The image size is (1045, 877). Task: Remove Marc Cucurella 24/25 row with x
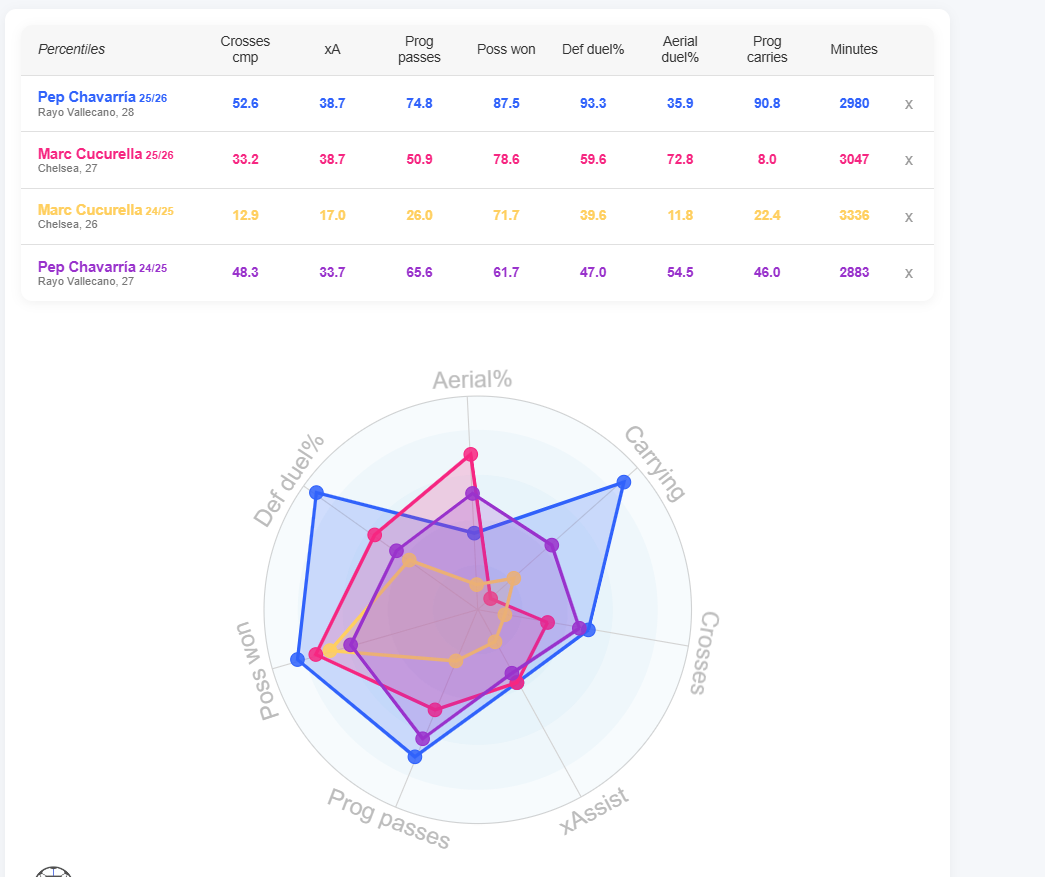908,217
